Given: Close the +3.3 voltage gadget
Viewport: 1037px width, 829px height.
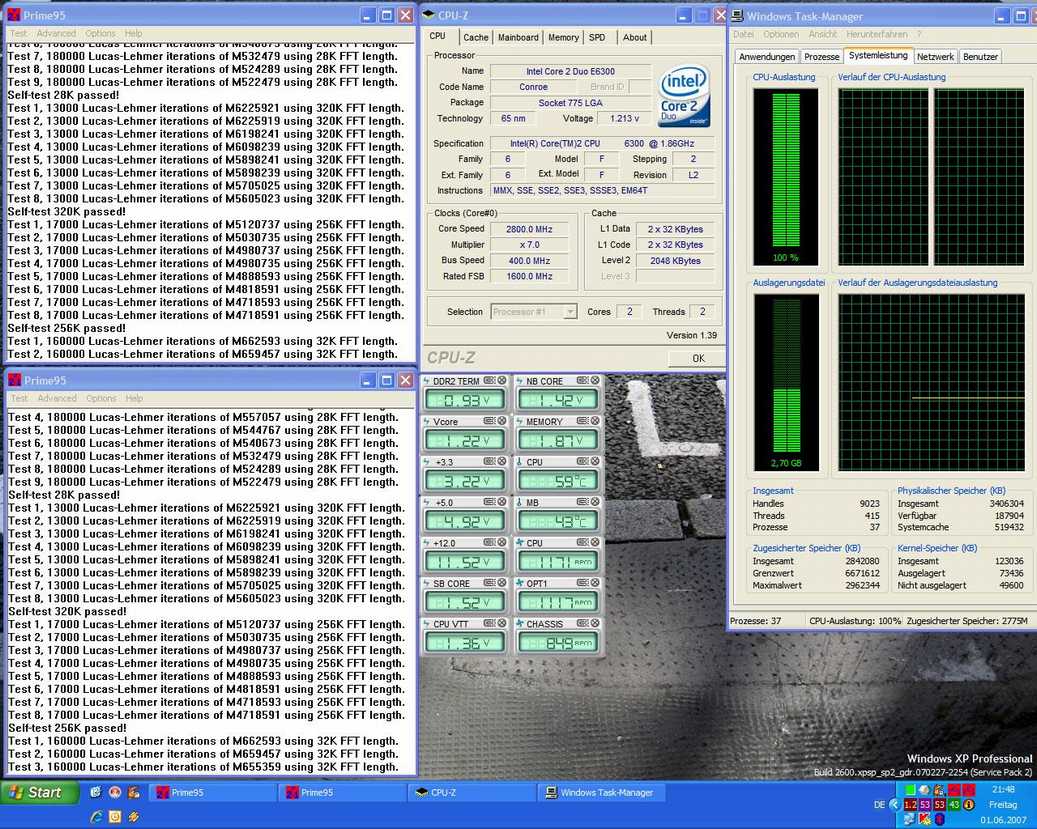Looking at the screenshot, I should (502, 461).
